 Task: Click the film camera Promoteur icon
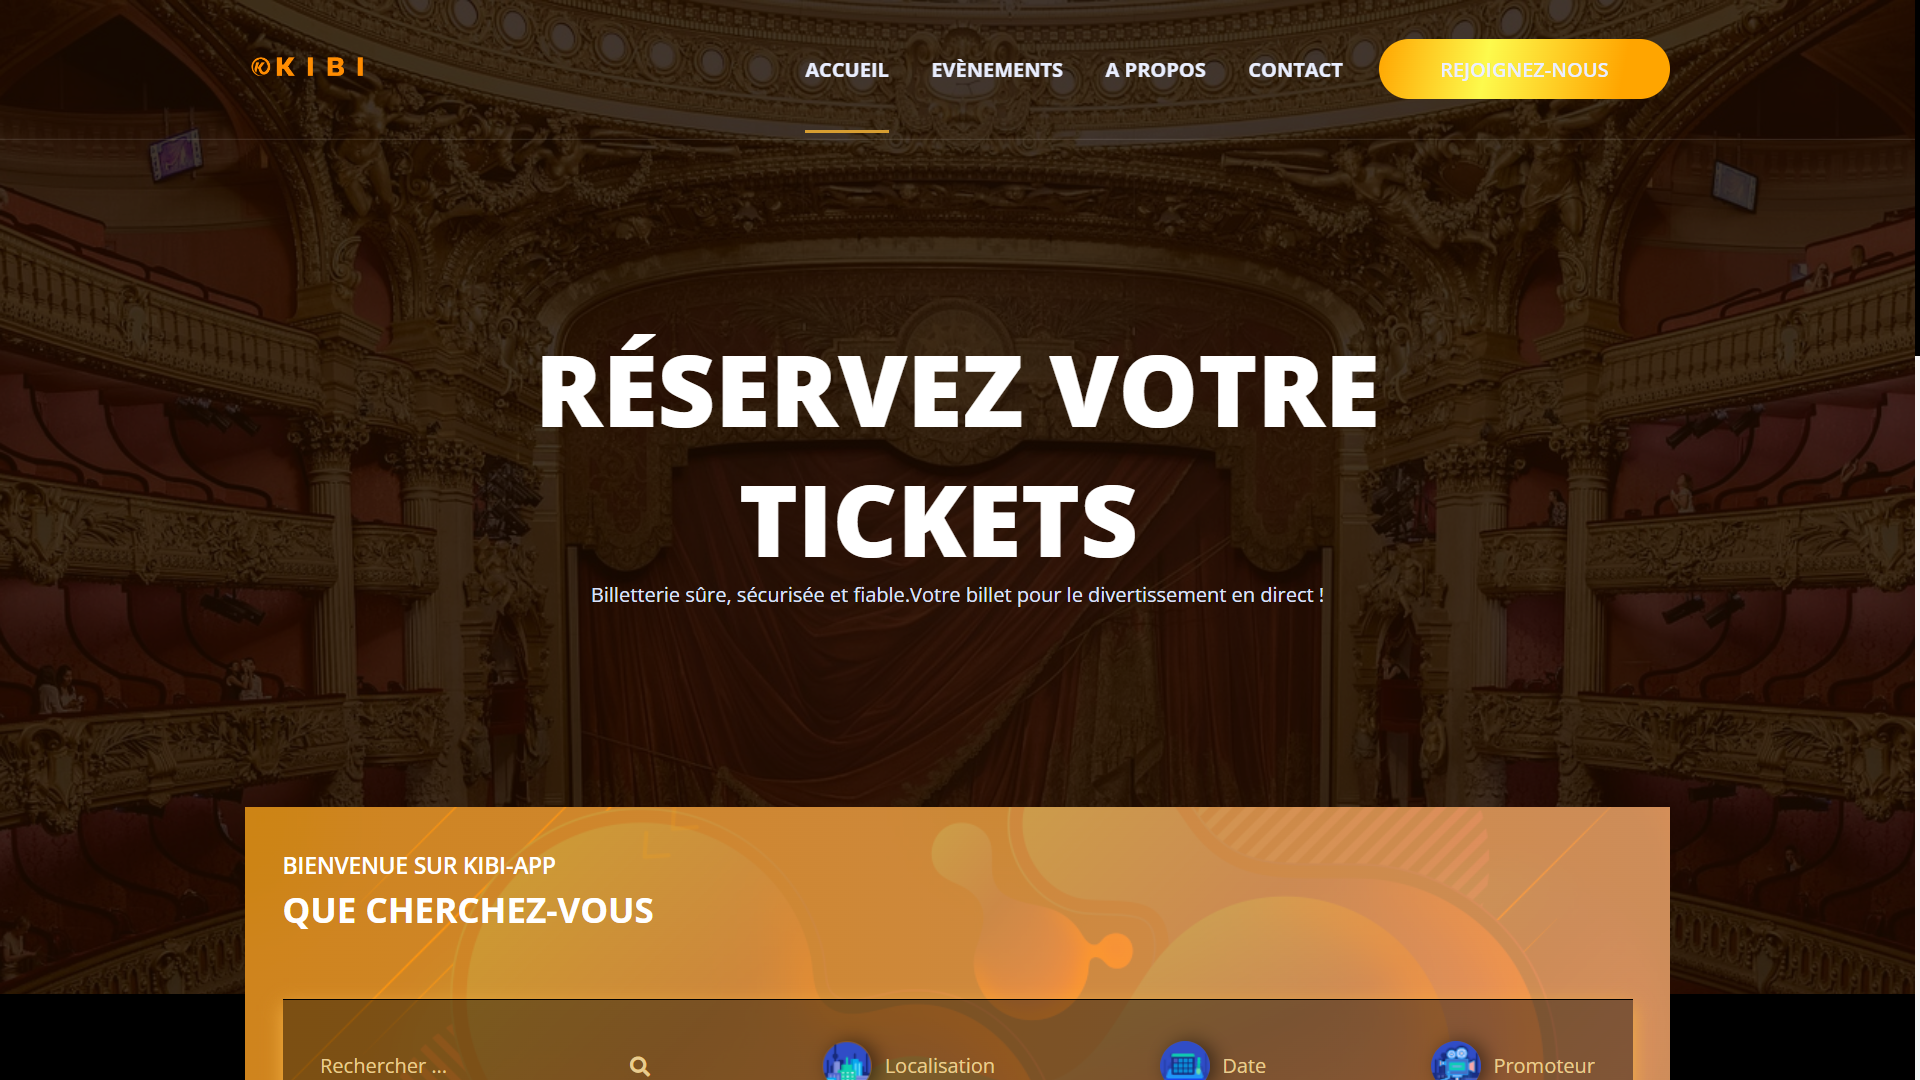point(1456,1062)
